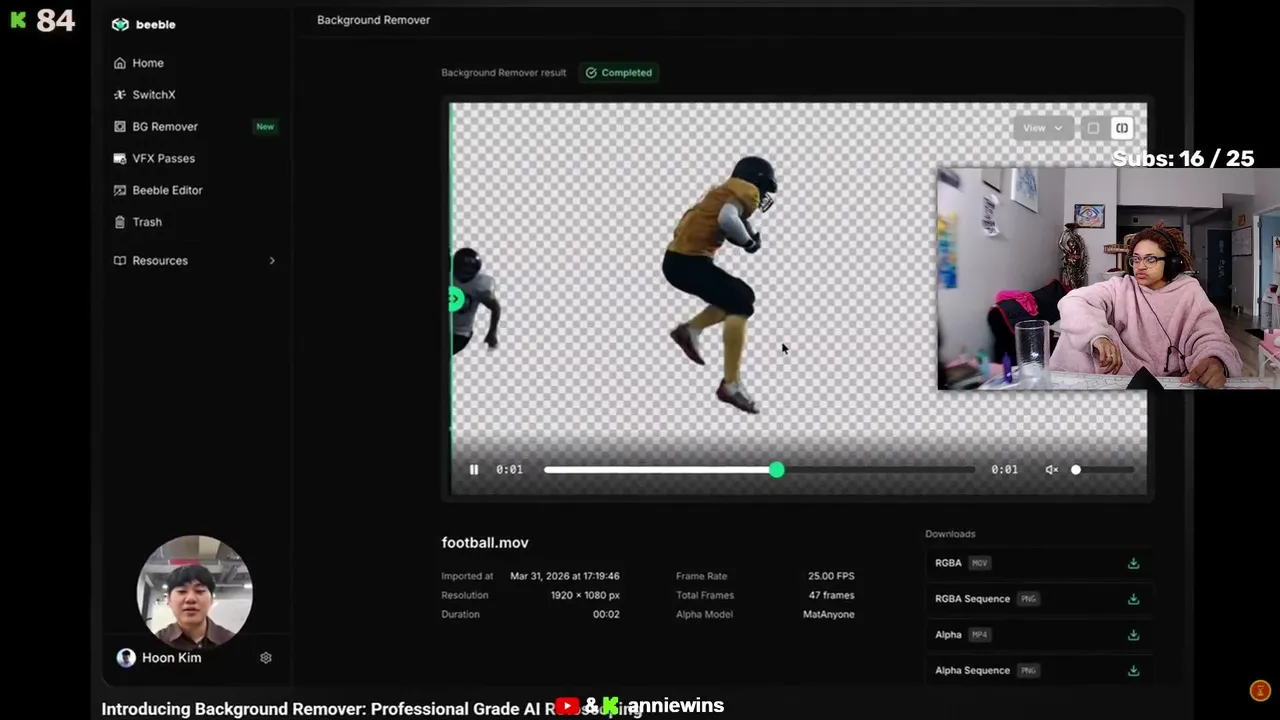
Task: Click the orange info icon at bottom right
Action: click(1260, 691)
